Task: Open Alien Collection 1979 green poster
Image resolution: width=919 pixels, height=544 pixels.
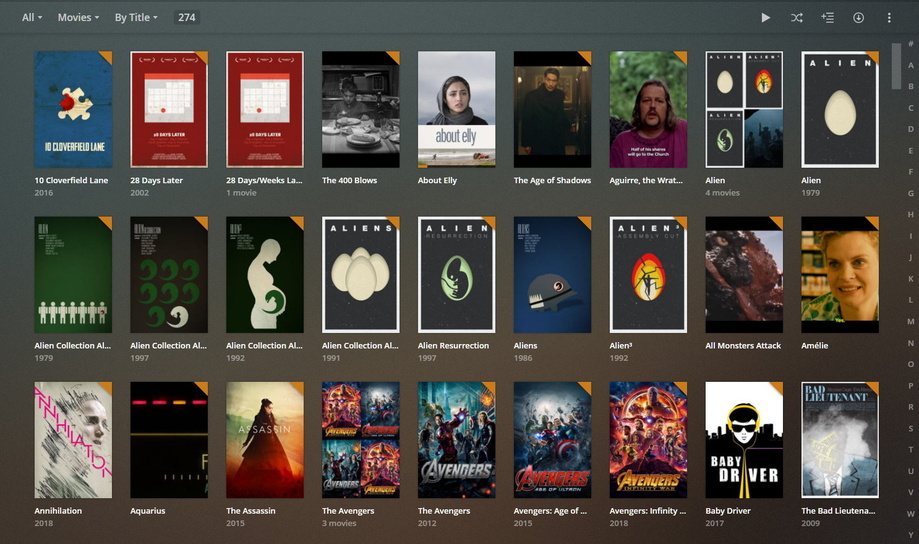Action: 73,275
